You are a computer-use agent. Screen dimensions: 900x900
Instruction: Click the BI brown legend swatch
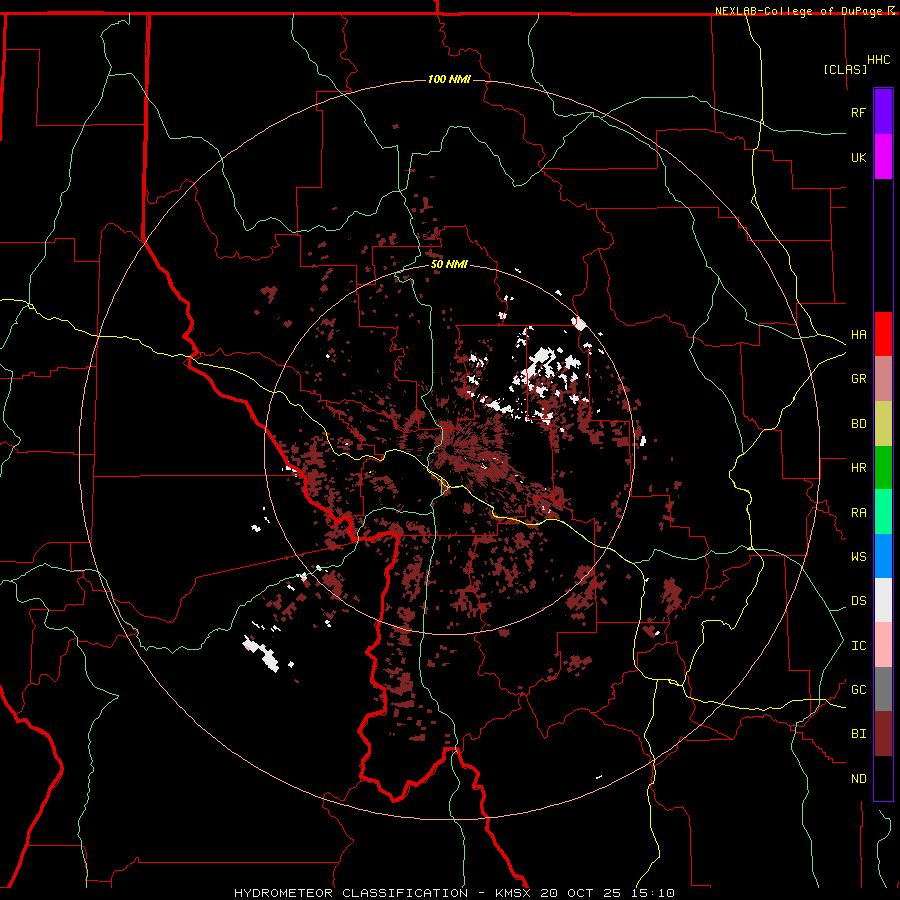(883, 734)
